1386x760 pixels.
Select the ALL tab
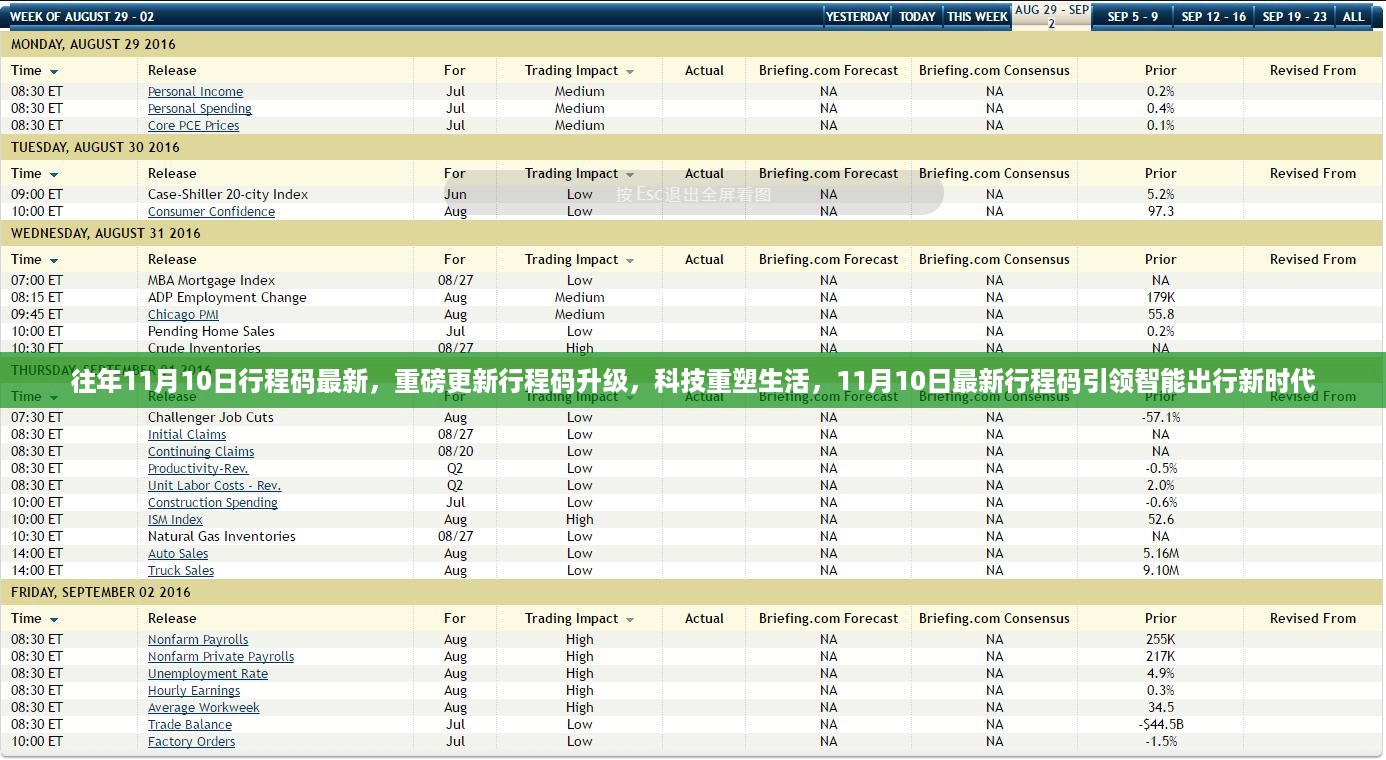click(1353, 16)
